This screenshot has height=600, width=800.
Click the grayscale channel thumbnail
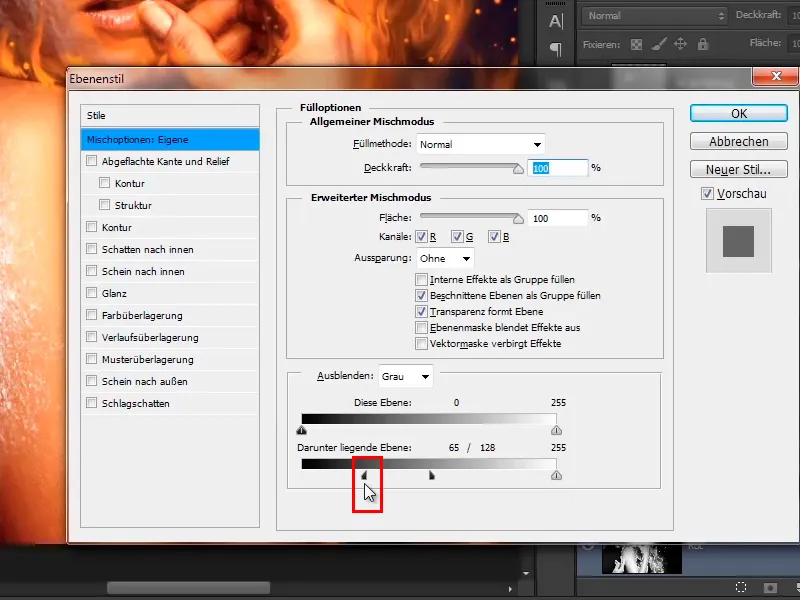[642, 558]
